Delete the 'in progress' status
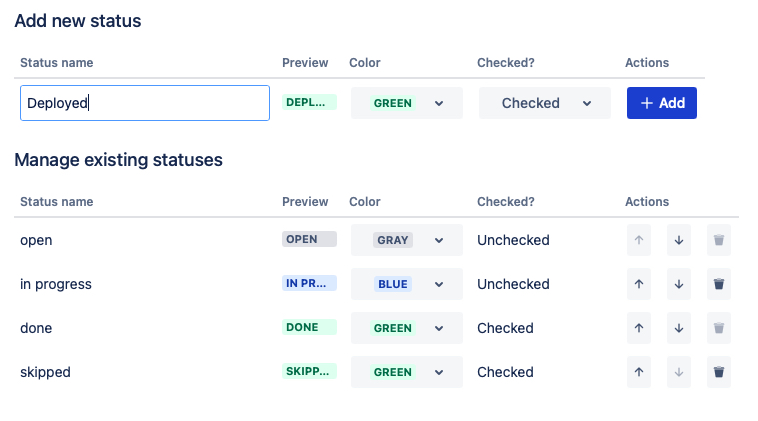The height and width of the screenshot is (421, 758). [718, 284]
